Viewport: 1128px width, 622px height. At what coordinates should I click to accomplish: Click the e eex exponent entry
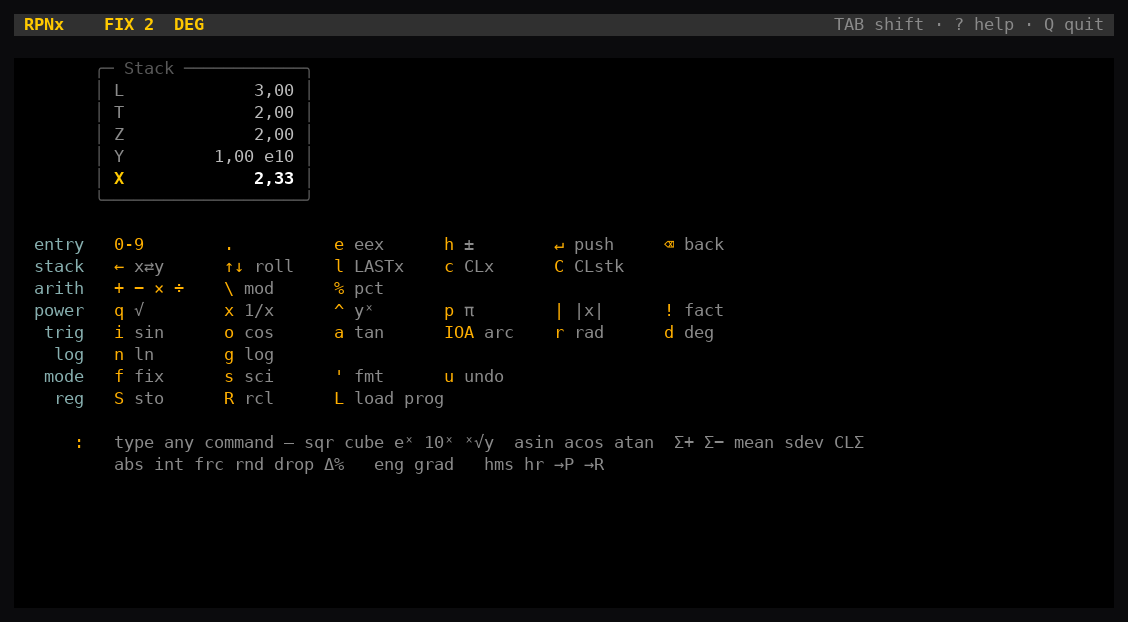359,244
